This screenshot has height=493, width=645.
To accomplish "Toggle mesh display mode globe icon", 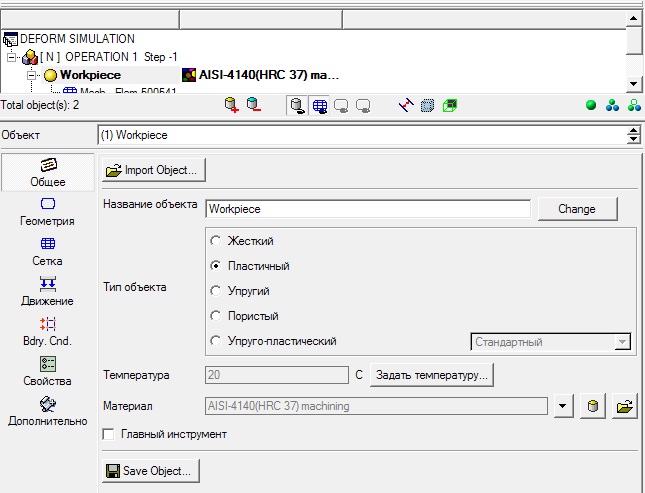I will point(320,106).
